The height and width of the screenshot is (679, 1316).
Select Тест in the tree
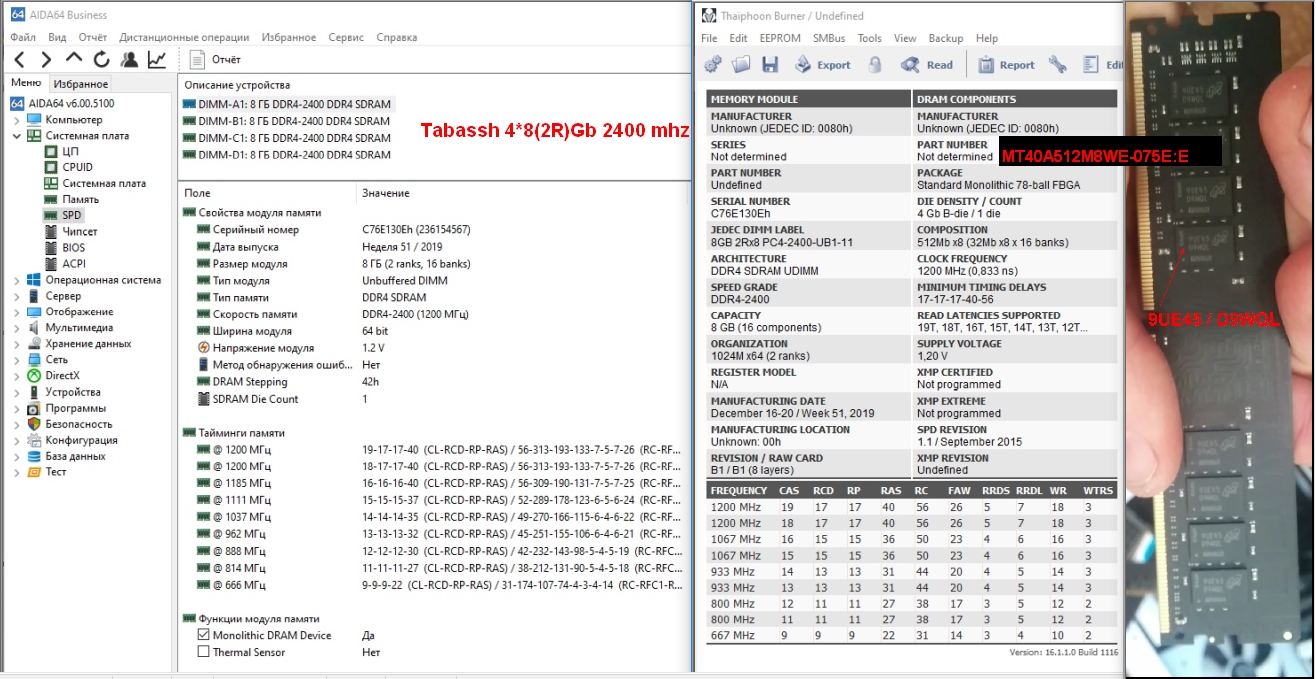pyautogui.click(x=56, y=472)
